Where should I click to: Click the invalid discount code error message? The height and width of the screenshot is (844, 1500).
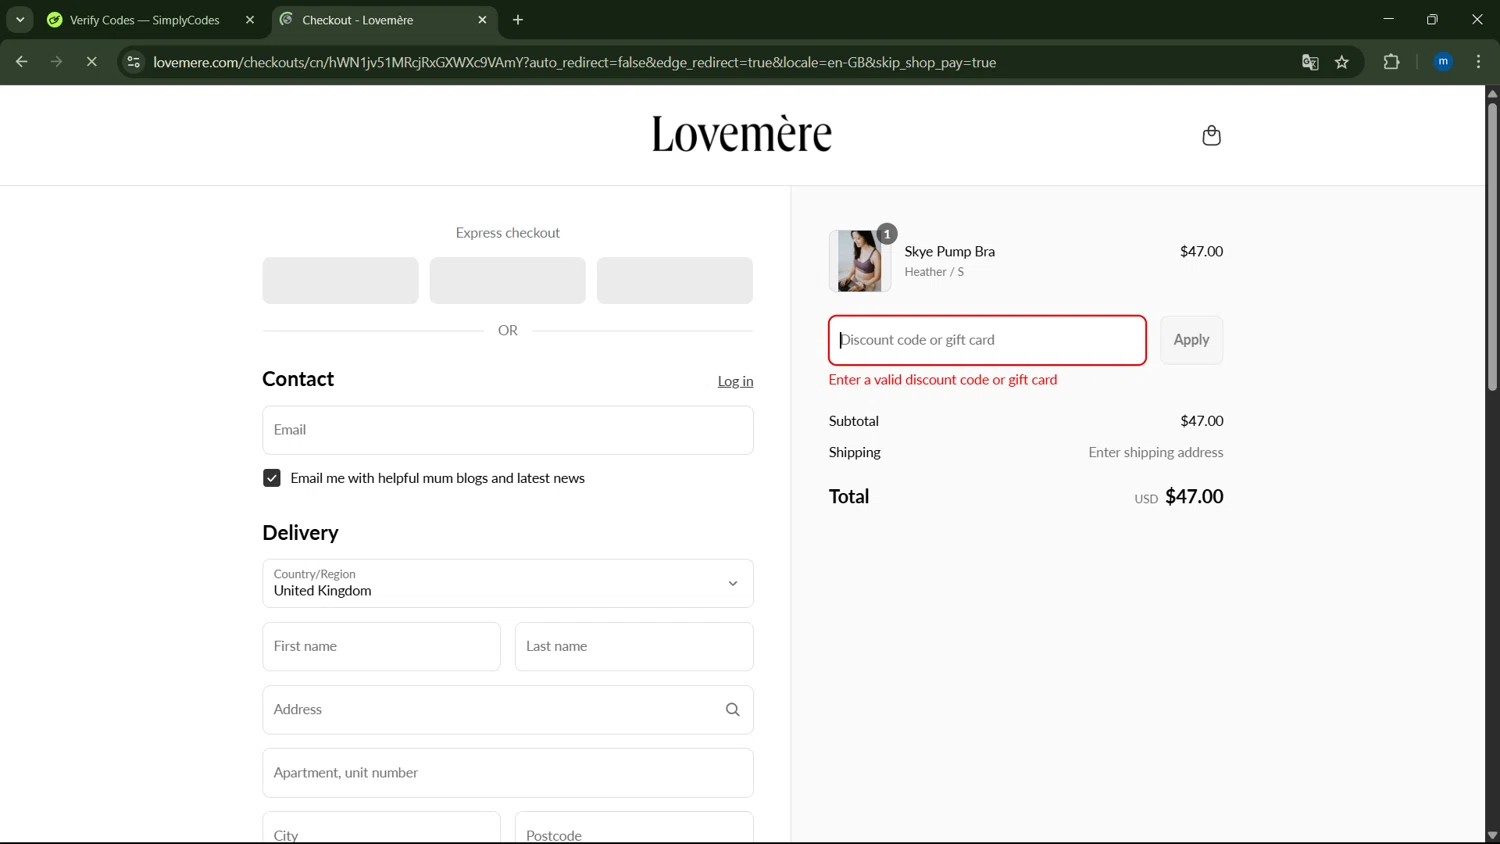tap(943, 380)
